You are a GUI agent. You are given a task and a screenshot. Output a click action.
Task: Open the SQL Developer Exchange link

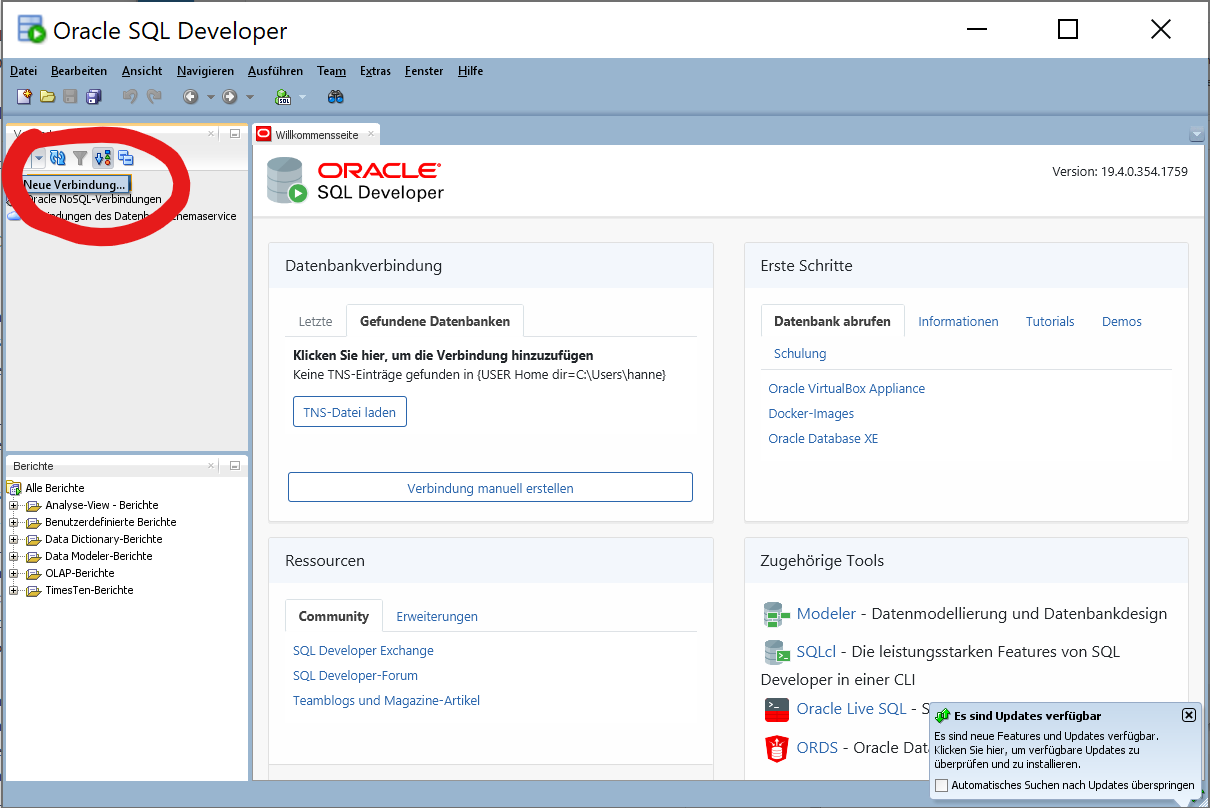(x=363, y=650)
